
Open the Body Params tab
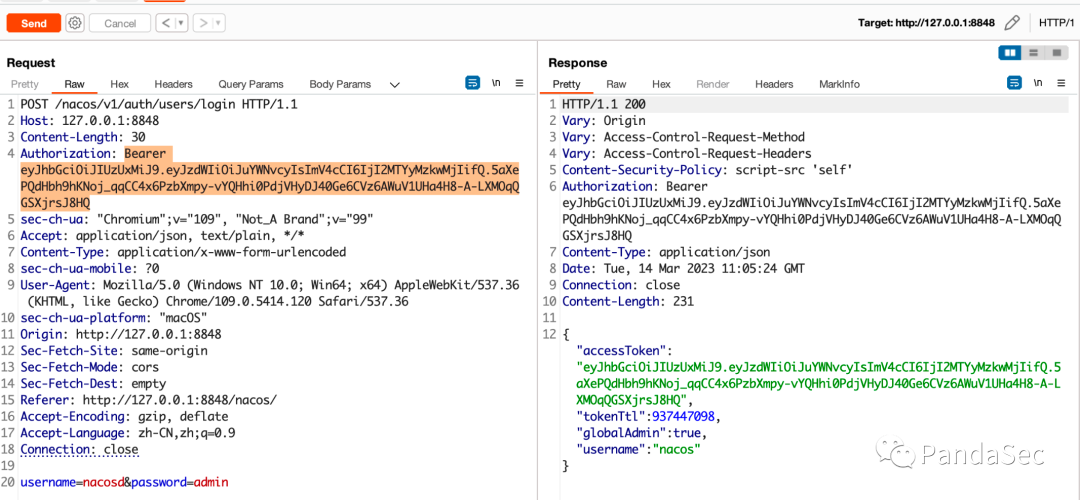[340, 84]
